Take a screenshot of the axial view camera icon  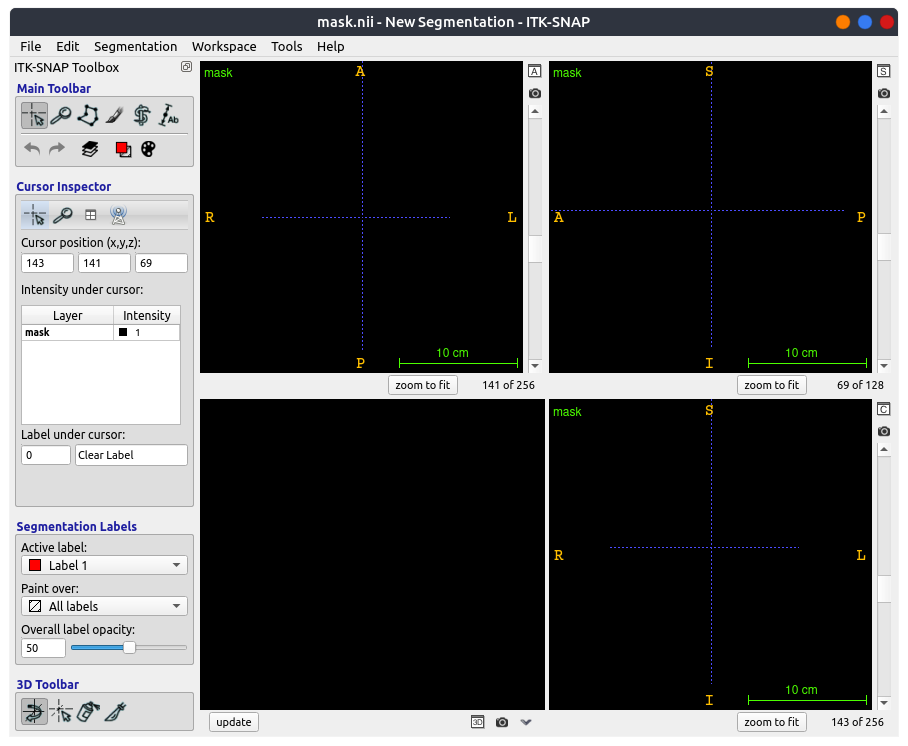pyautogui.click(x=535, y=92)
